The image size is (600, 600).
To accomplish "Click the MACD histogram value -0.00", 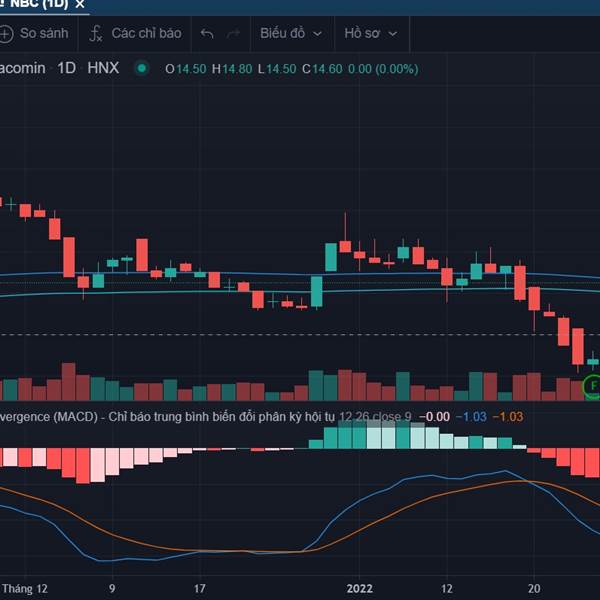I will (x=434, y=417).
